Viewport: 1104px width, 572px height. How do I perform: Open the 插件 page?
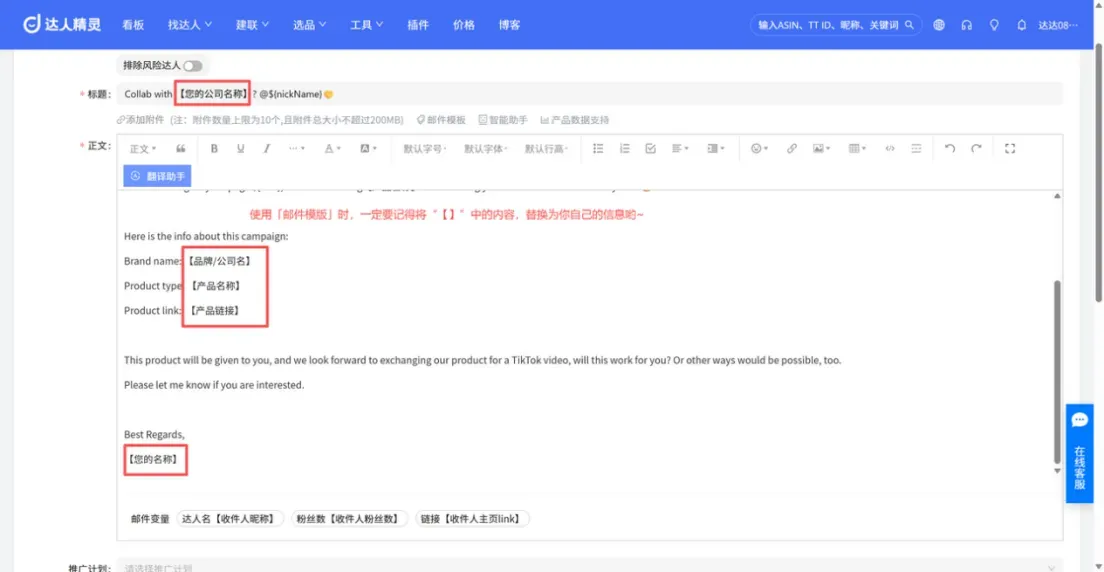[x=418, y=25]
